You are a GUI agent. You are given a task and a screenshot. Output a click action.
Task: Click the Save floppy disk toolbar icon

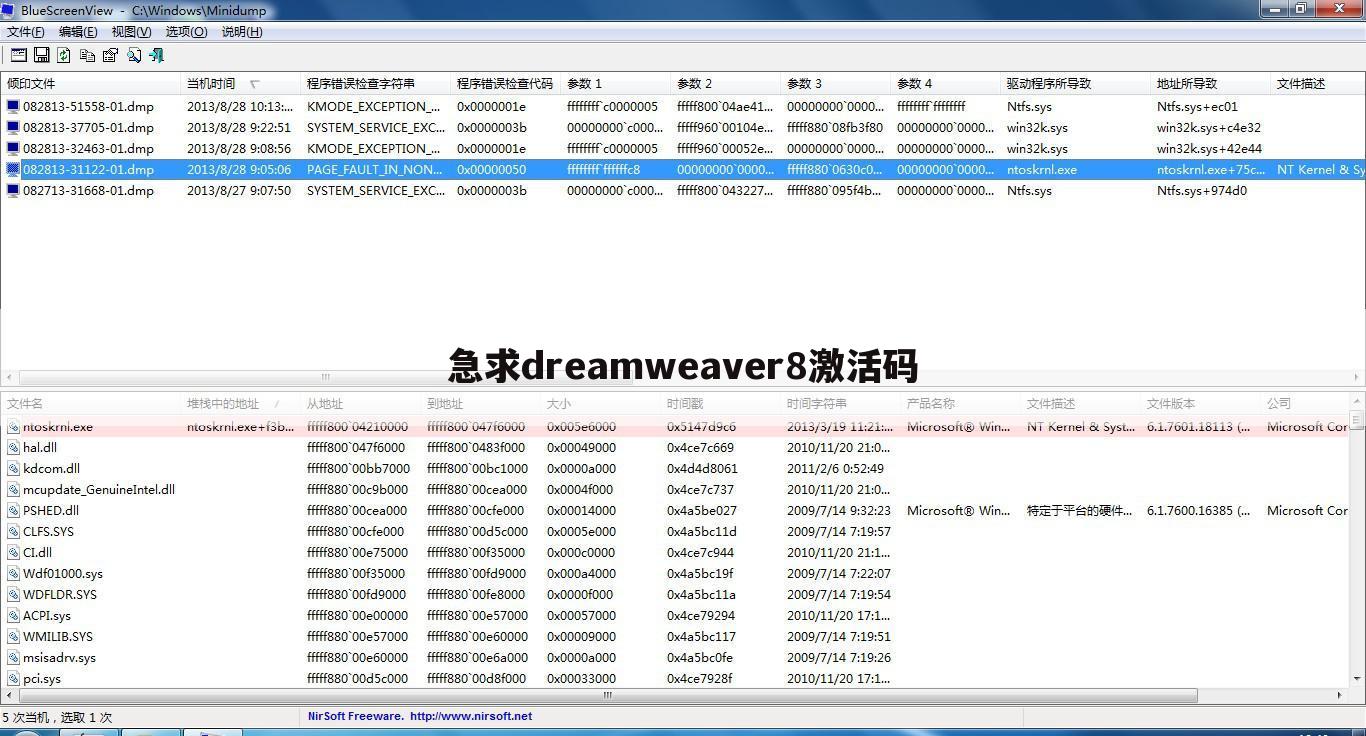42,55
